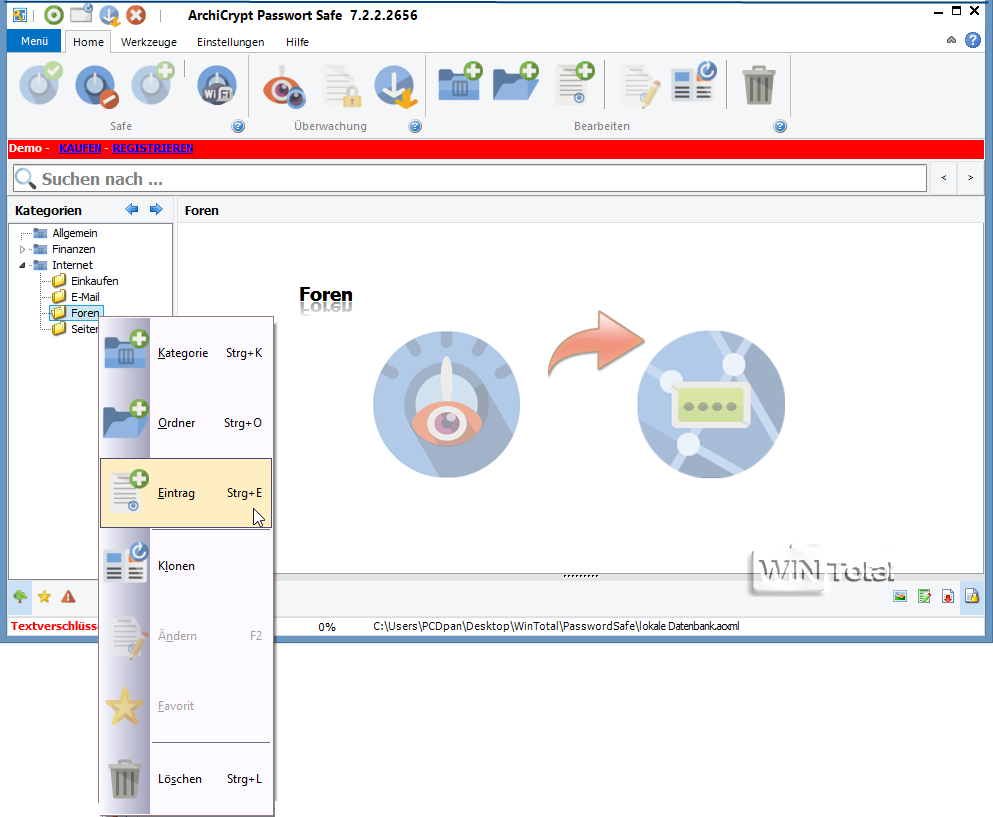This screenshot has width=993, height=817.
Task: Switch to the Werkzeuge tab
Action: point(149,42)
